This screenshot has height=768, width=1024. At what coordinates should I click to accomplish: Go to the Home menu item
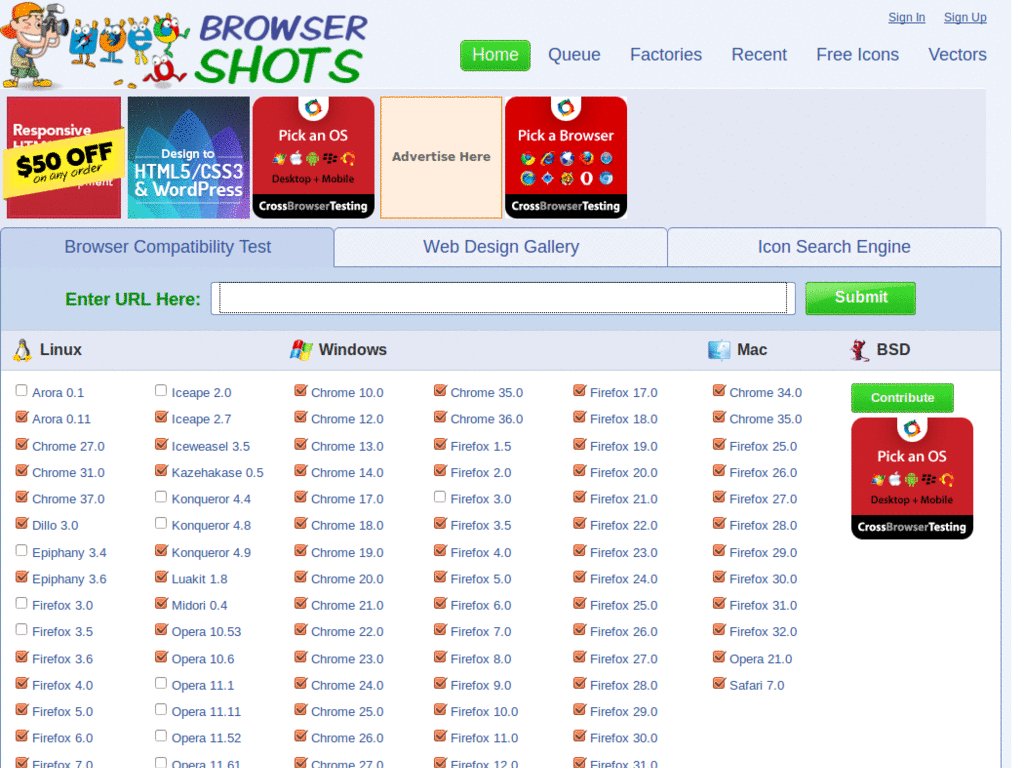495,55
